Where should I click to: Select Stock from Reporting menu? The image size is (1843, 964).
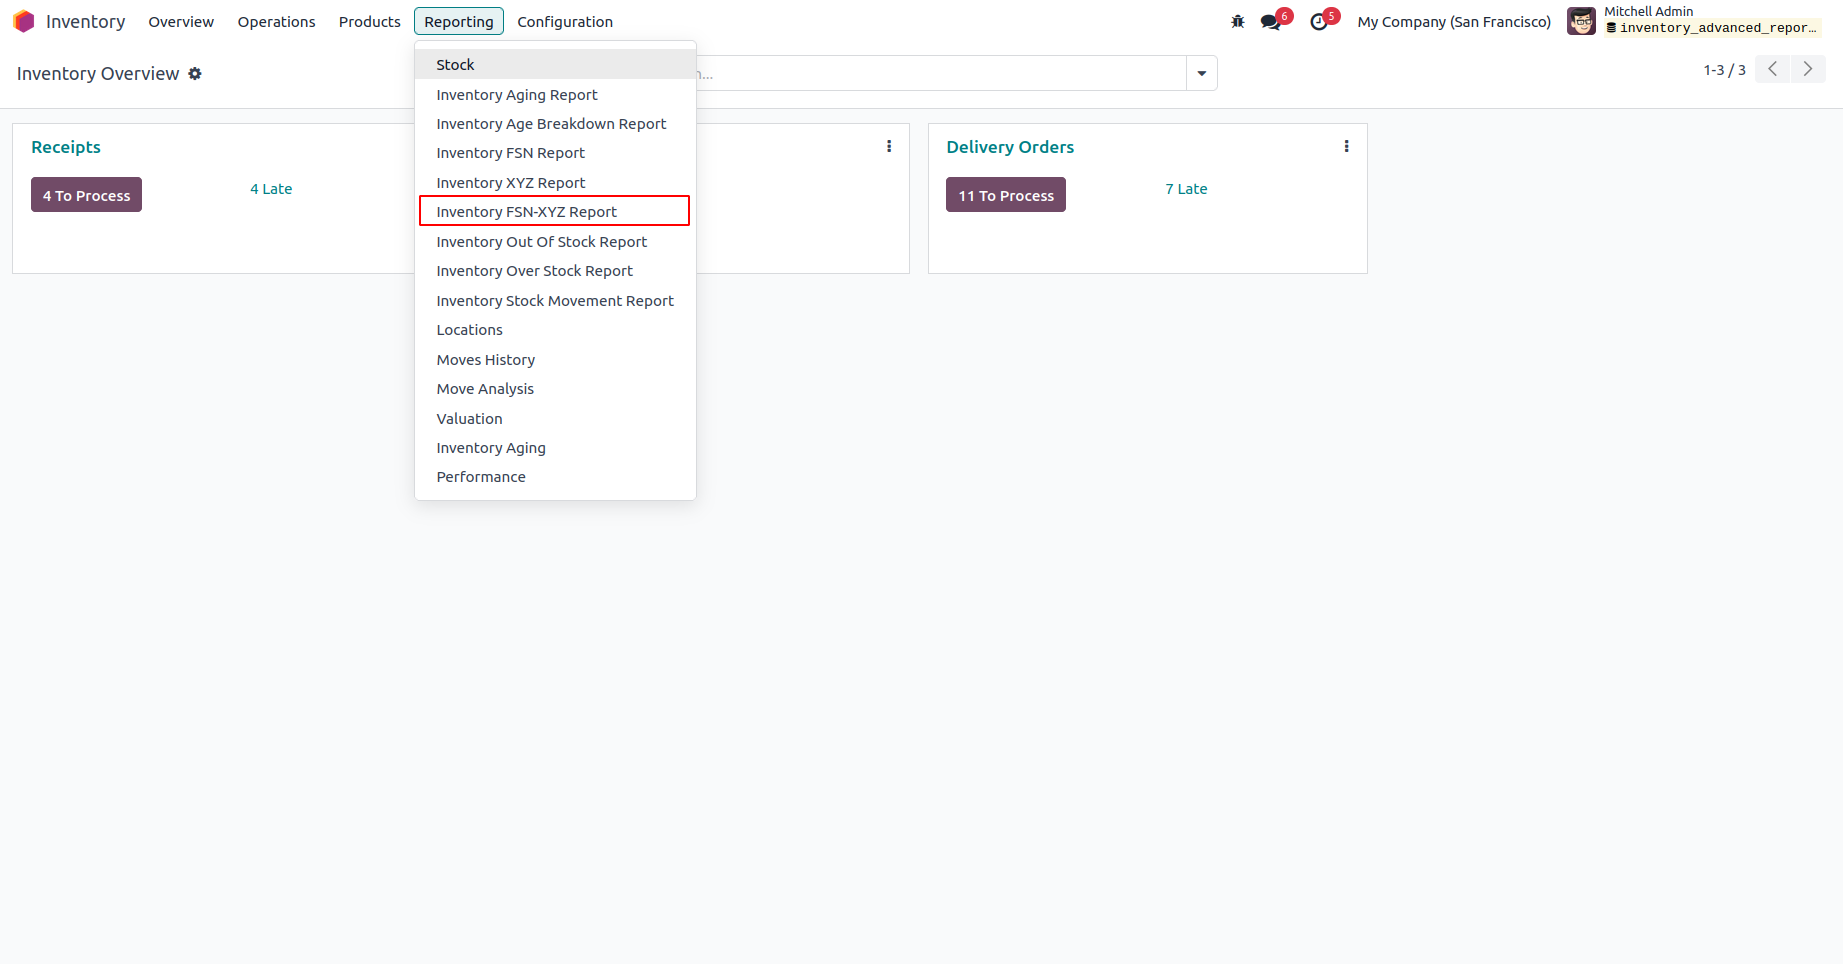pyautogui.click(x=555, y=64)
